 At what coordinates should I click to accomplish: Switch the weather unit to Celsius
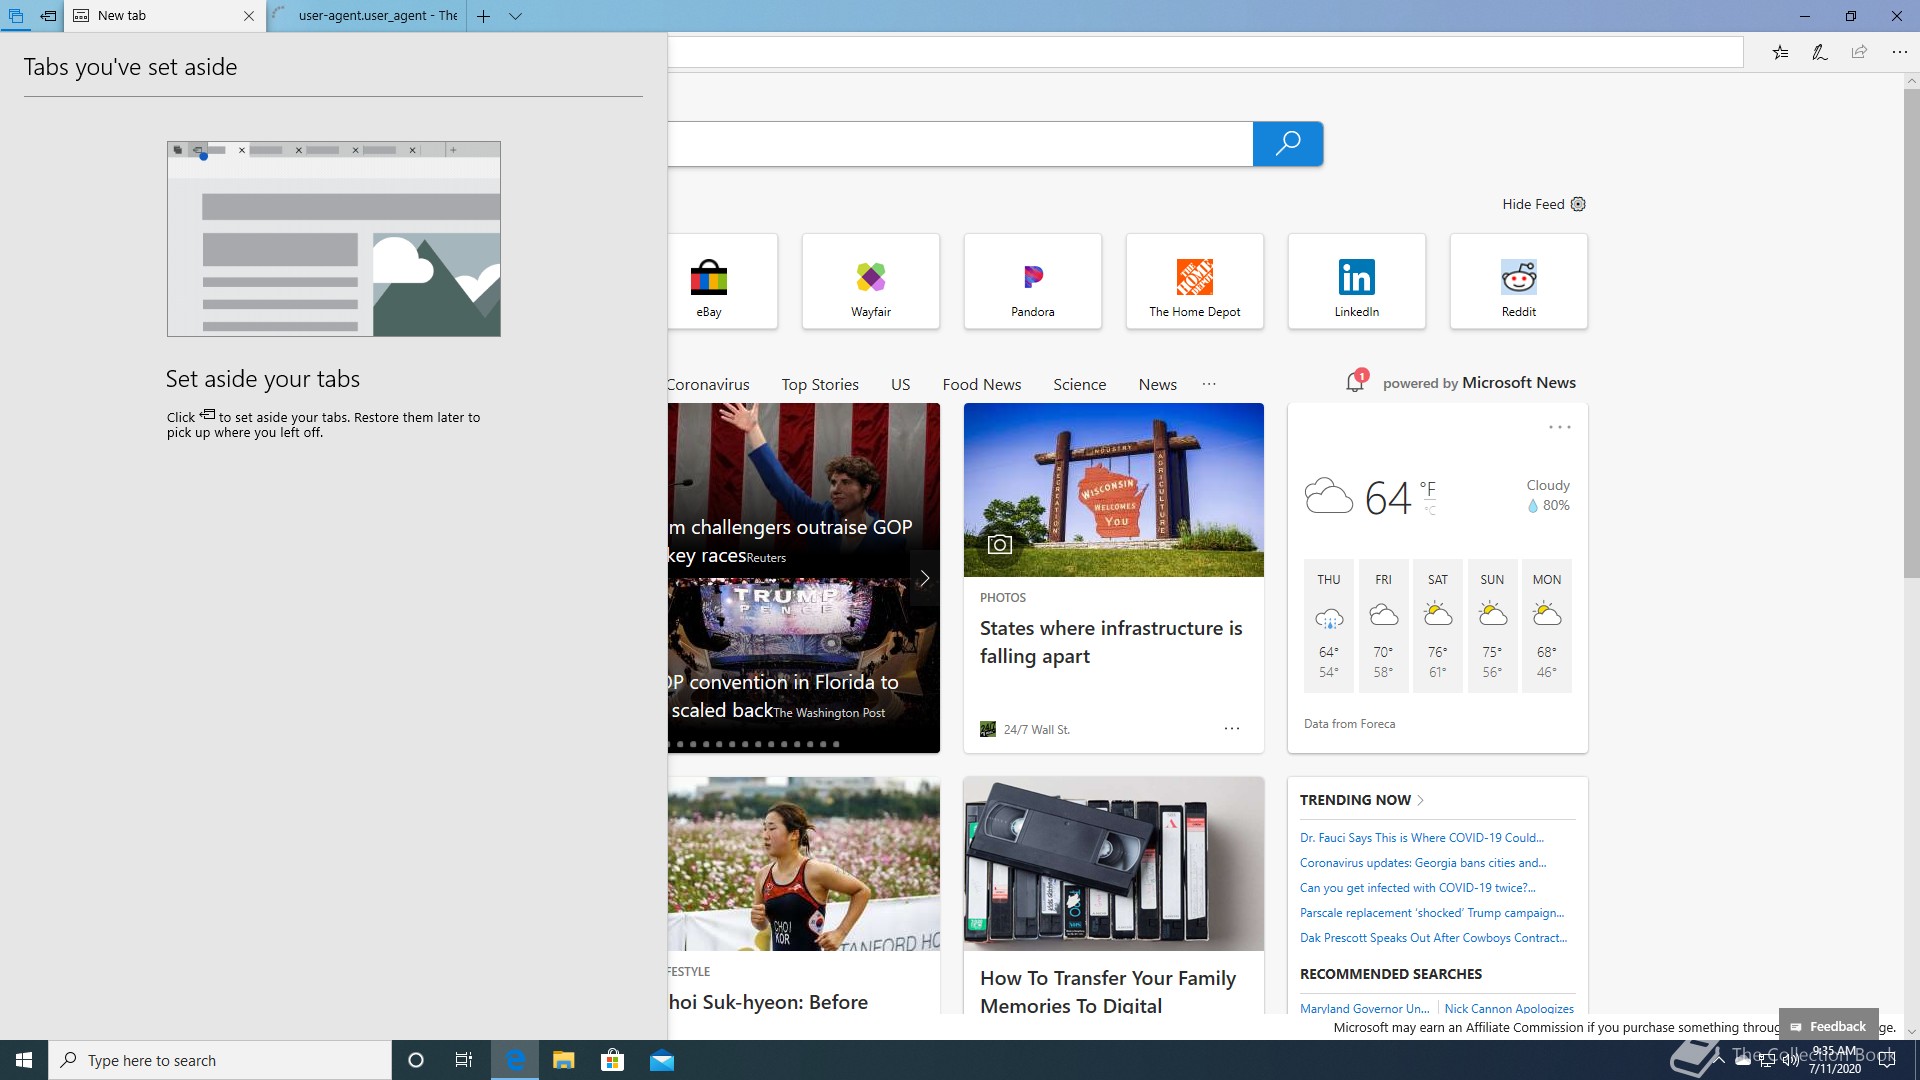tap(1430, 510)
